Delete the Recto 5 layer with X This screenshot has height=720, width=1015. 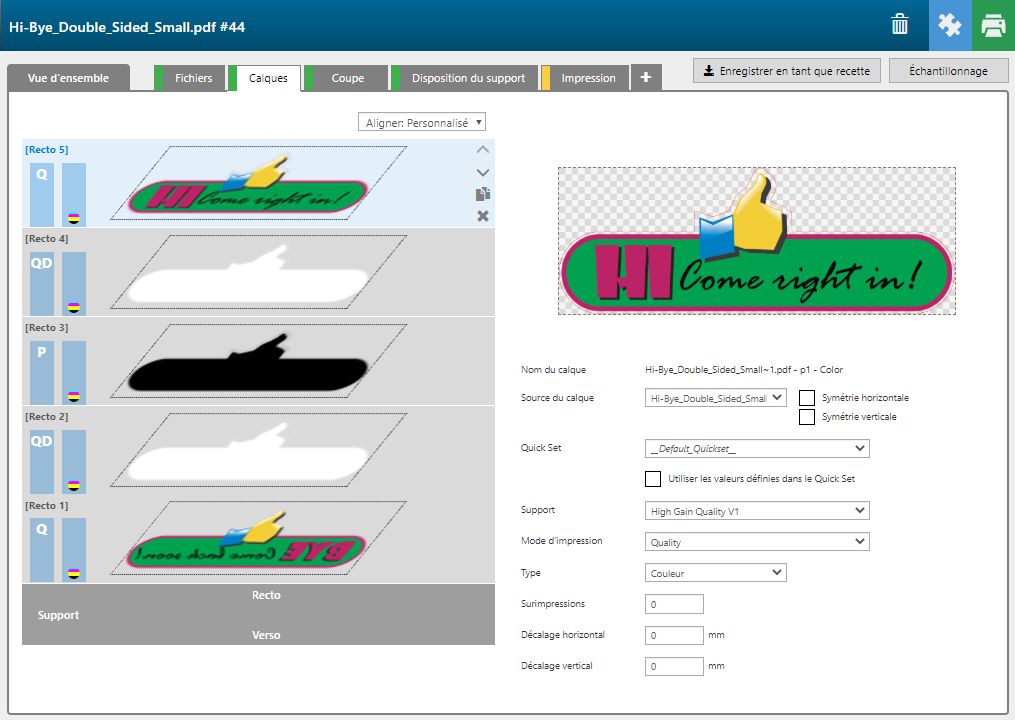coord(483,216)
